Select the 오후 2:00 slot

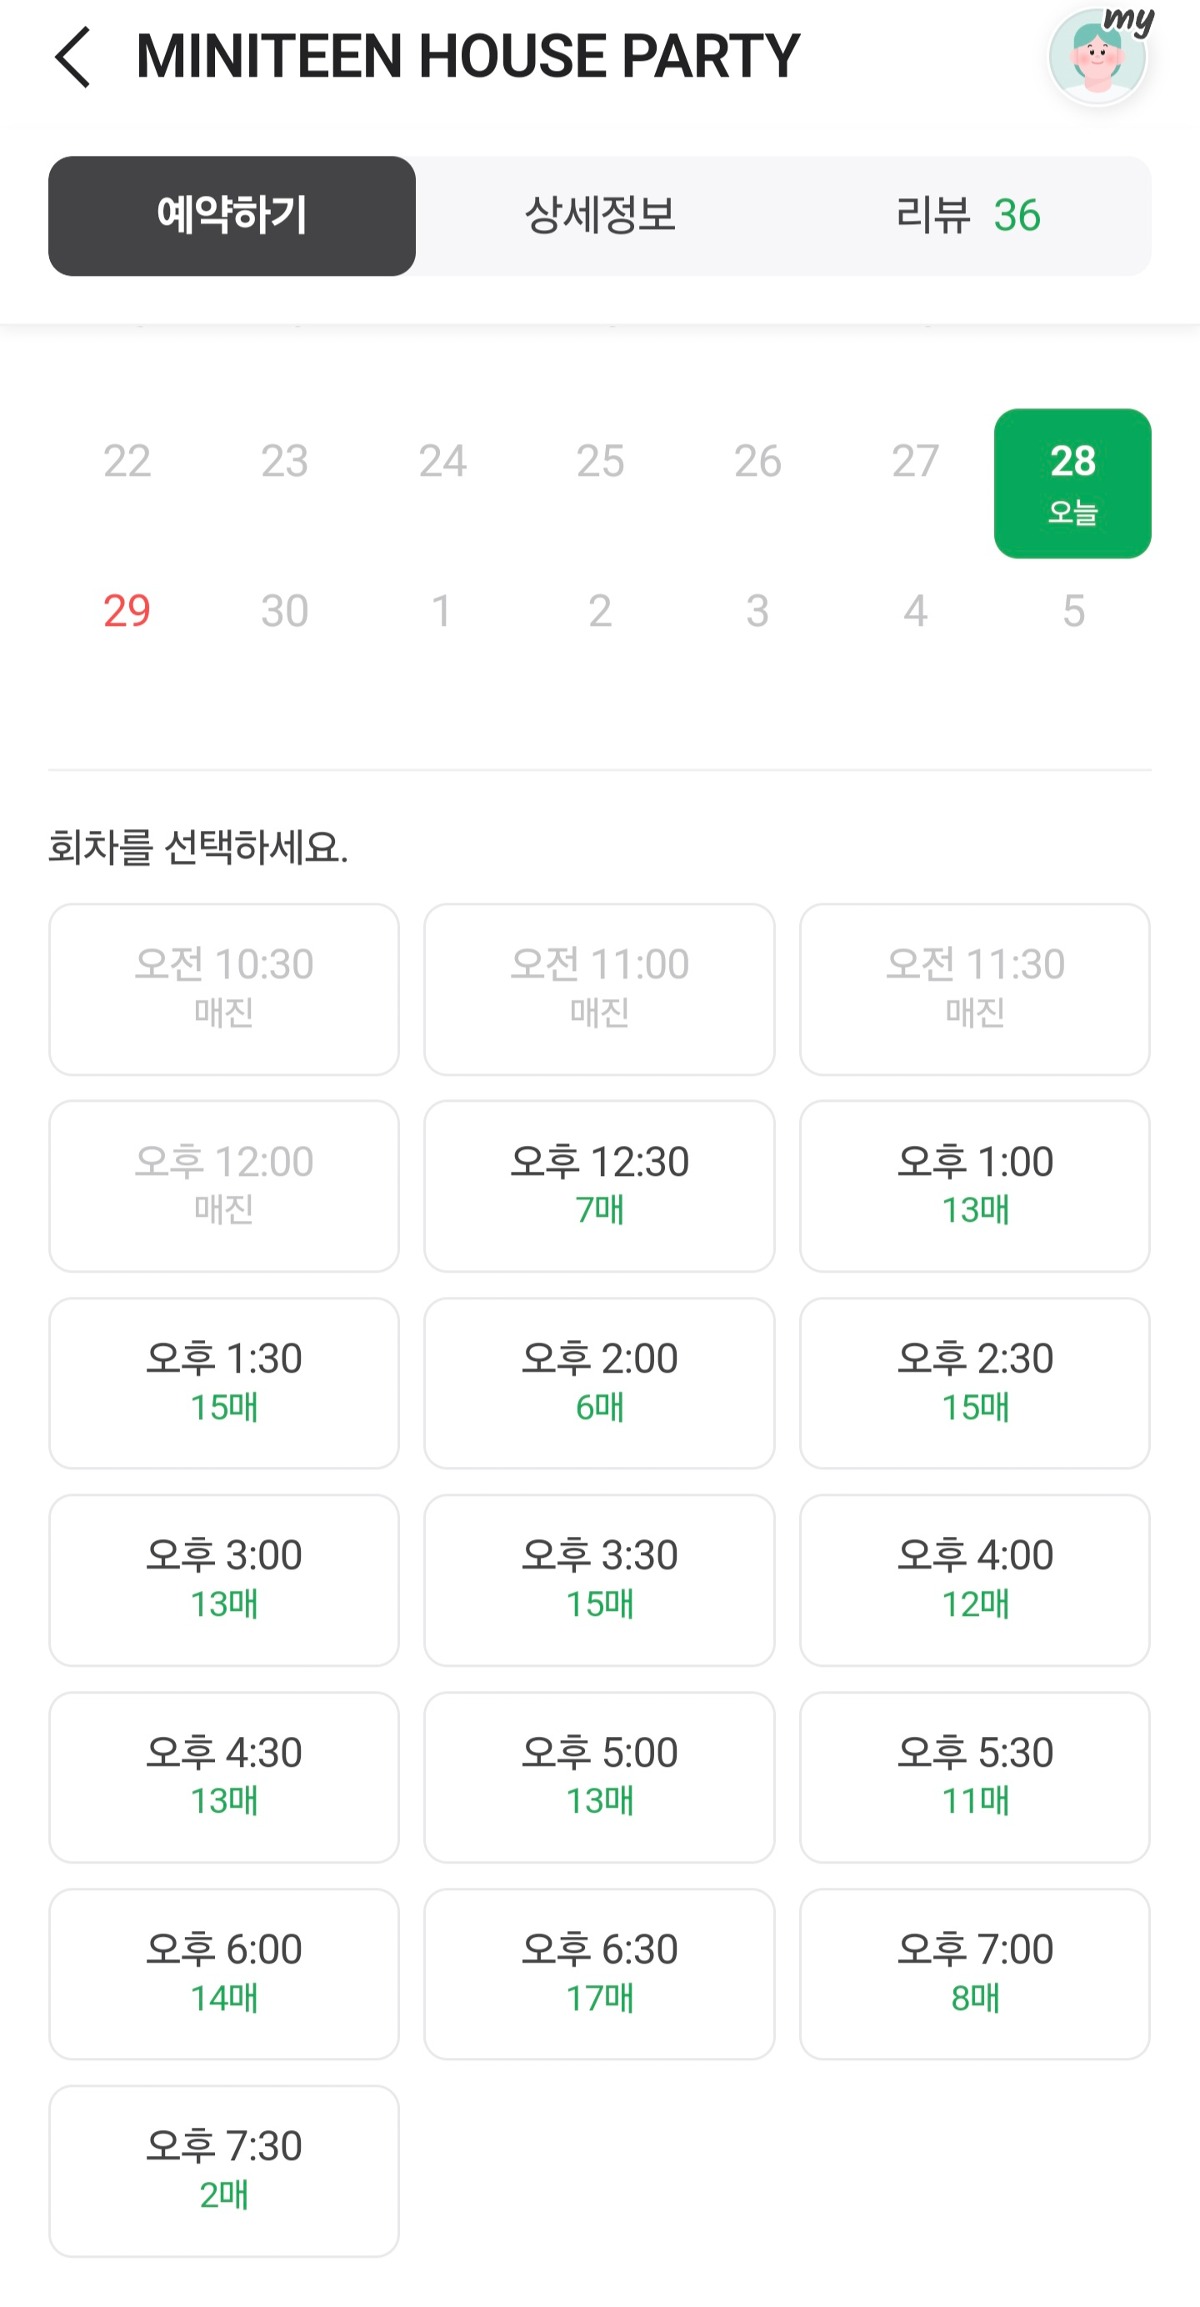pyautogui.click(x=599, y=1382)
